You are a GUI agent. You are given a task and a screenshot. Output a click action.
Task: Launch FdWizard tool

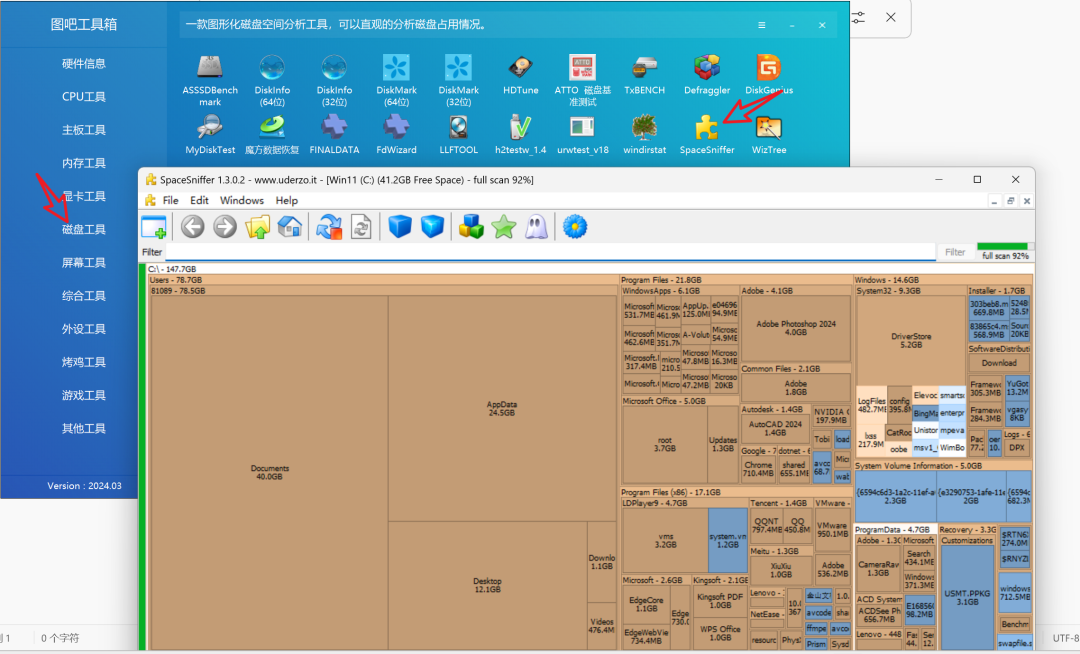point(396,134)
